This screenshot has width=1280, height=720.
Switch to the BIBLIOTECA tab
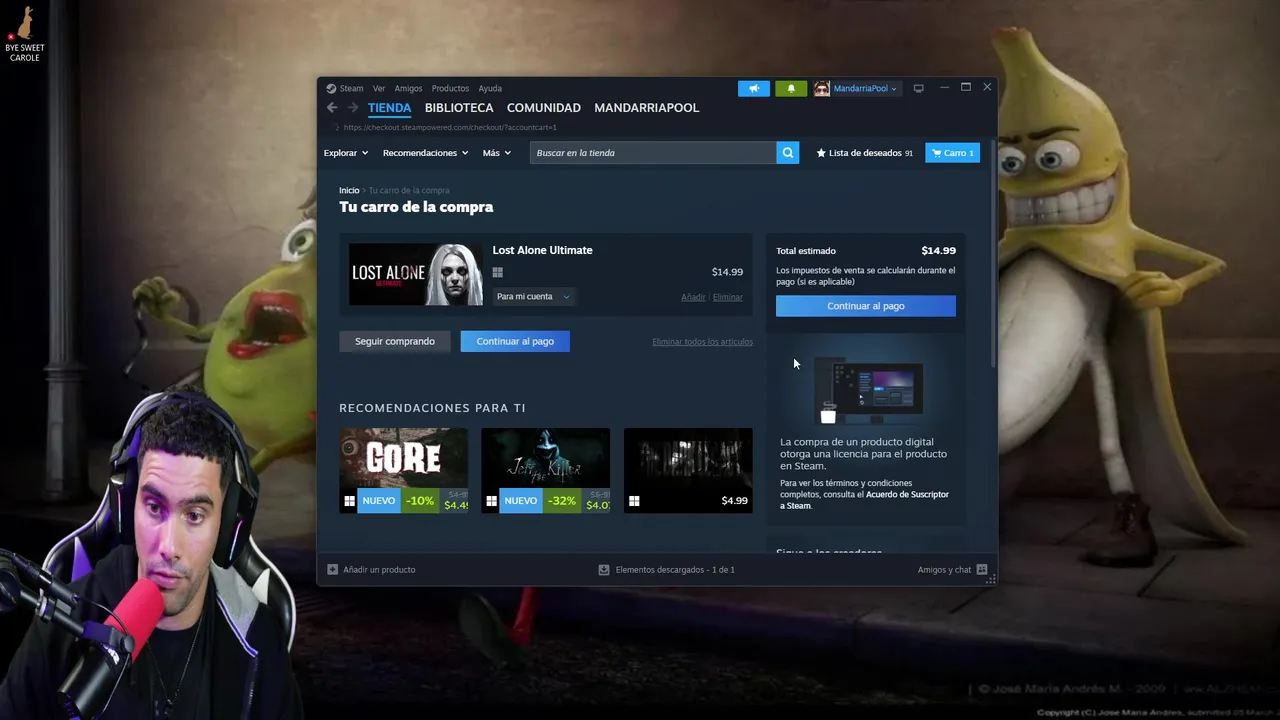point(459,108)
